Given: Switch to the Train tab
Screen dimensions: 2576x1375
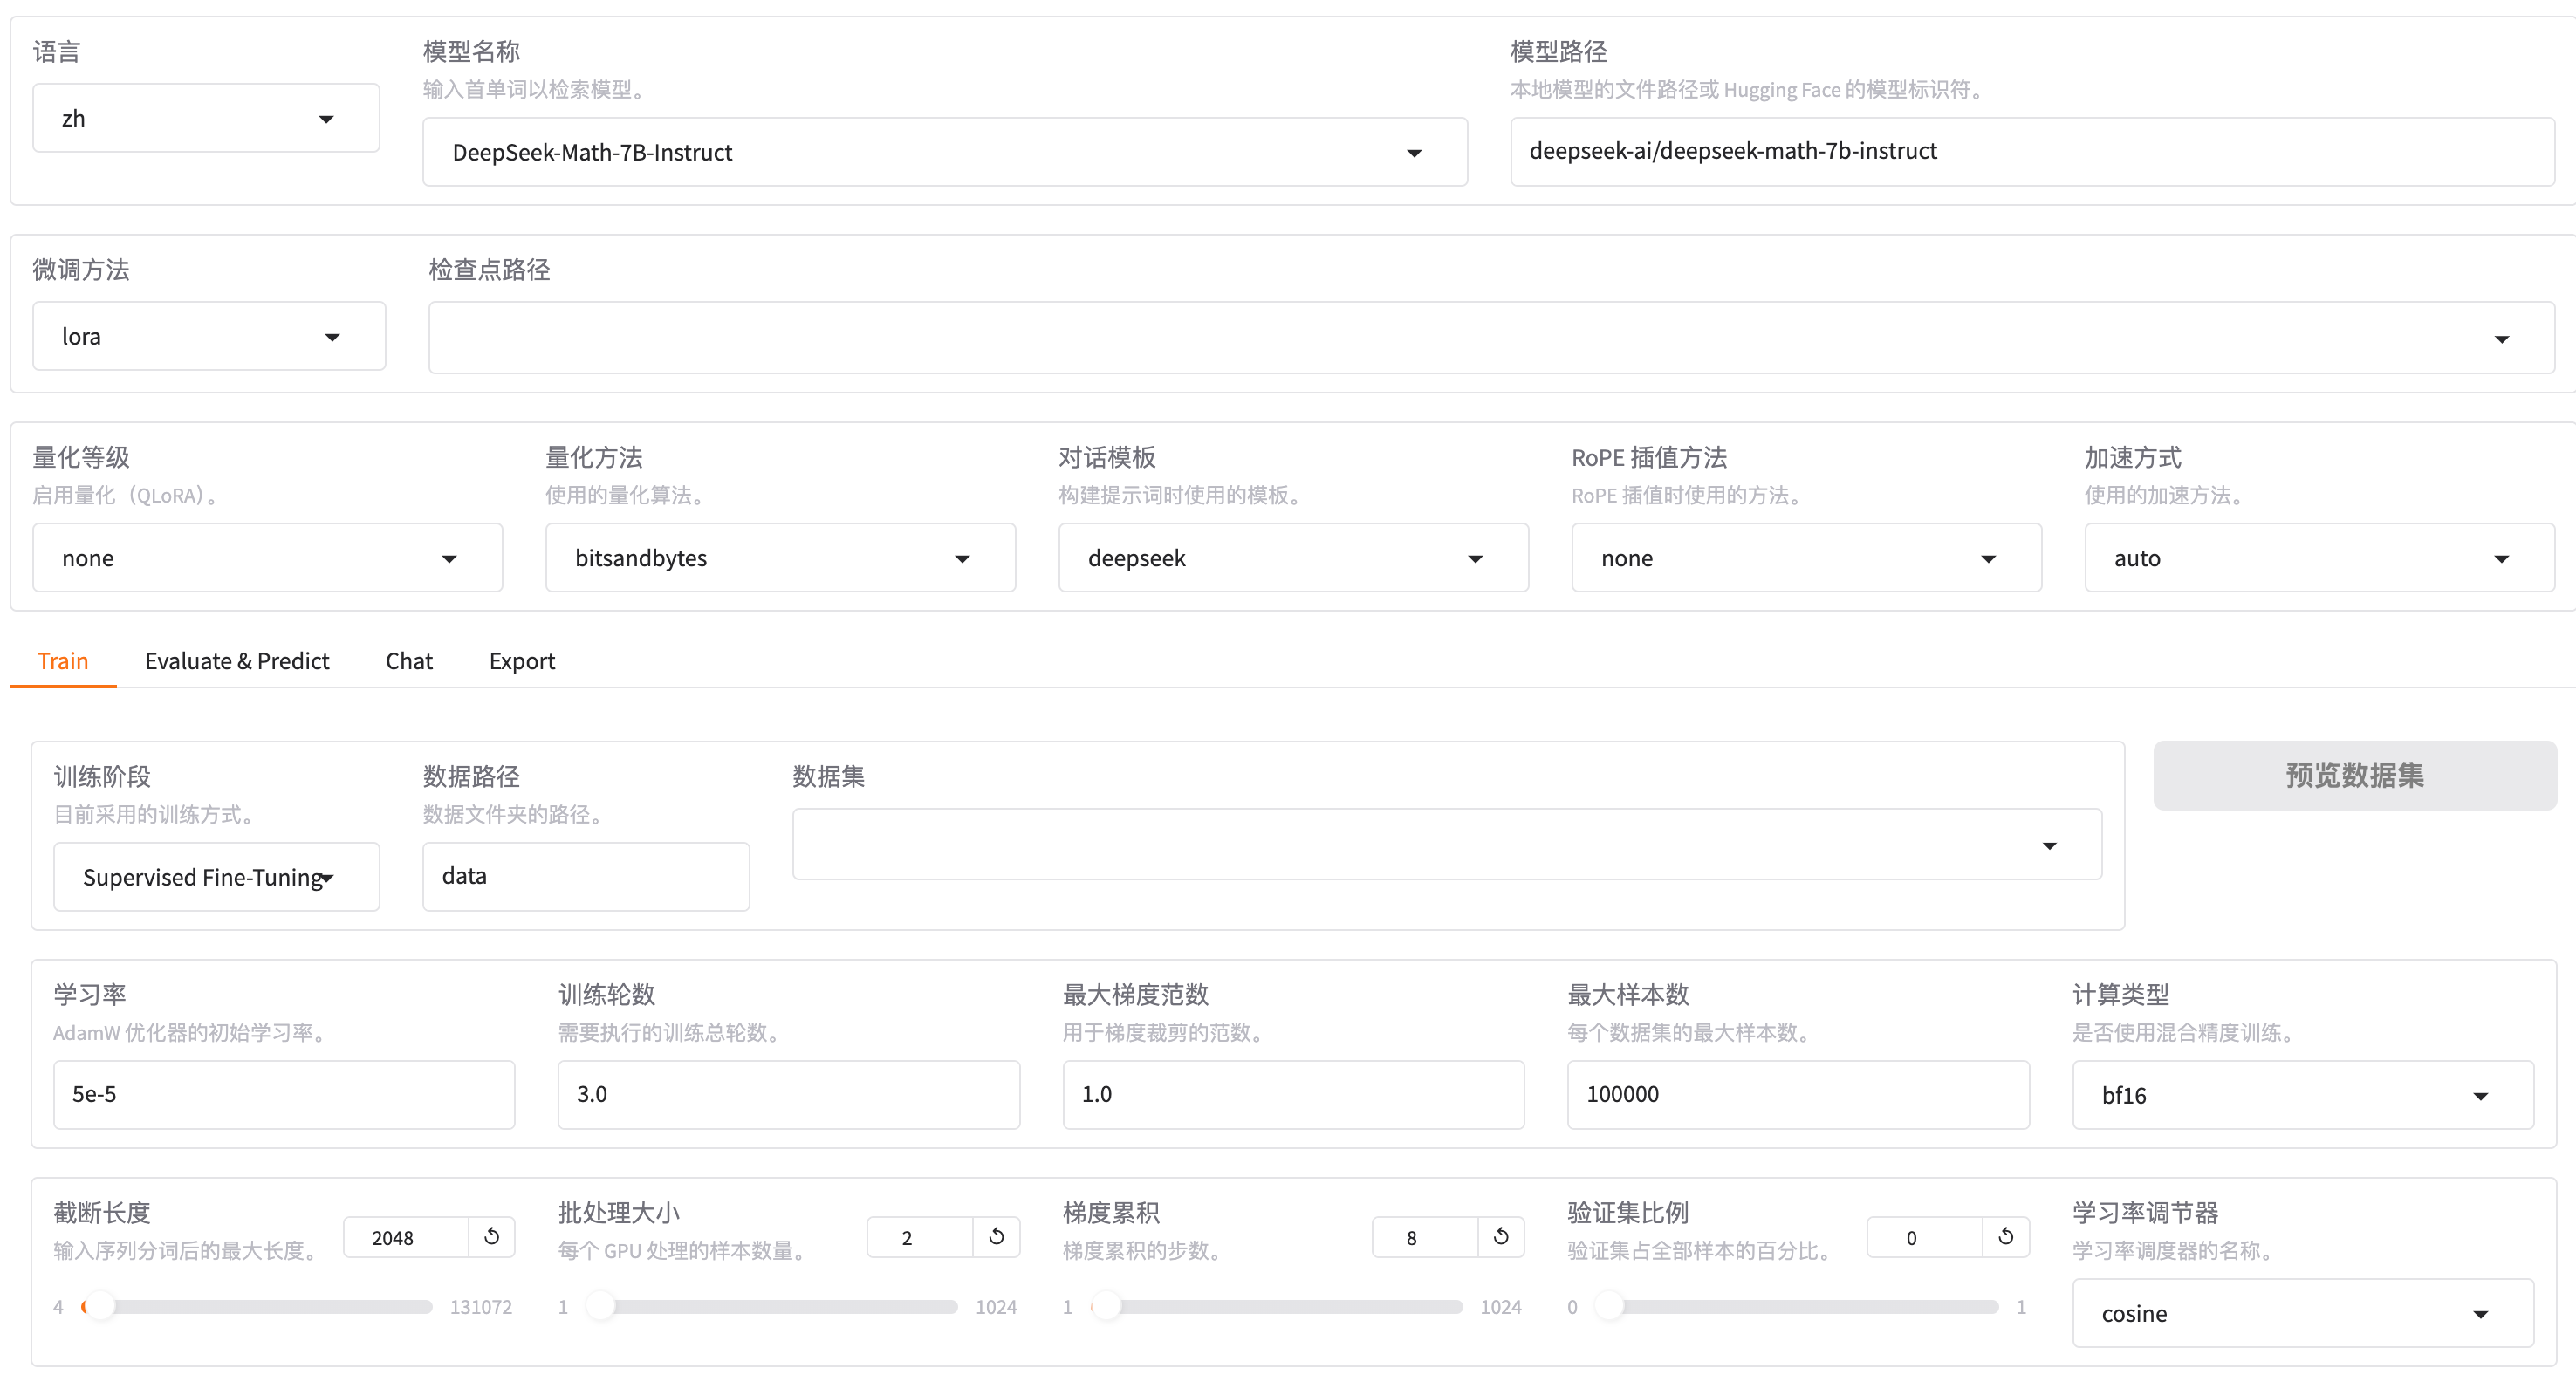Looking at the screenshot, I should click(x=63, y=661).
